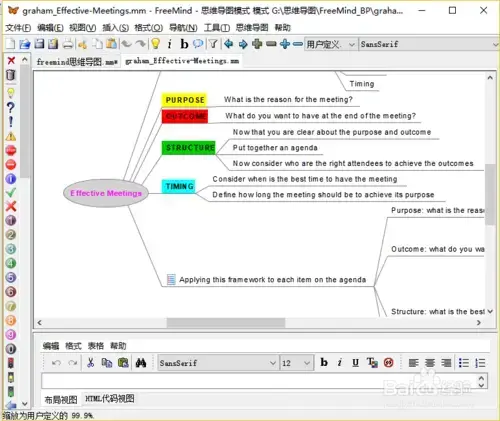Select the Effective Meetings root node
Screen dimensions: 500x421
coord(106,193)
